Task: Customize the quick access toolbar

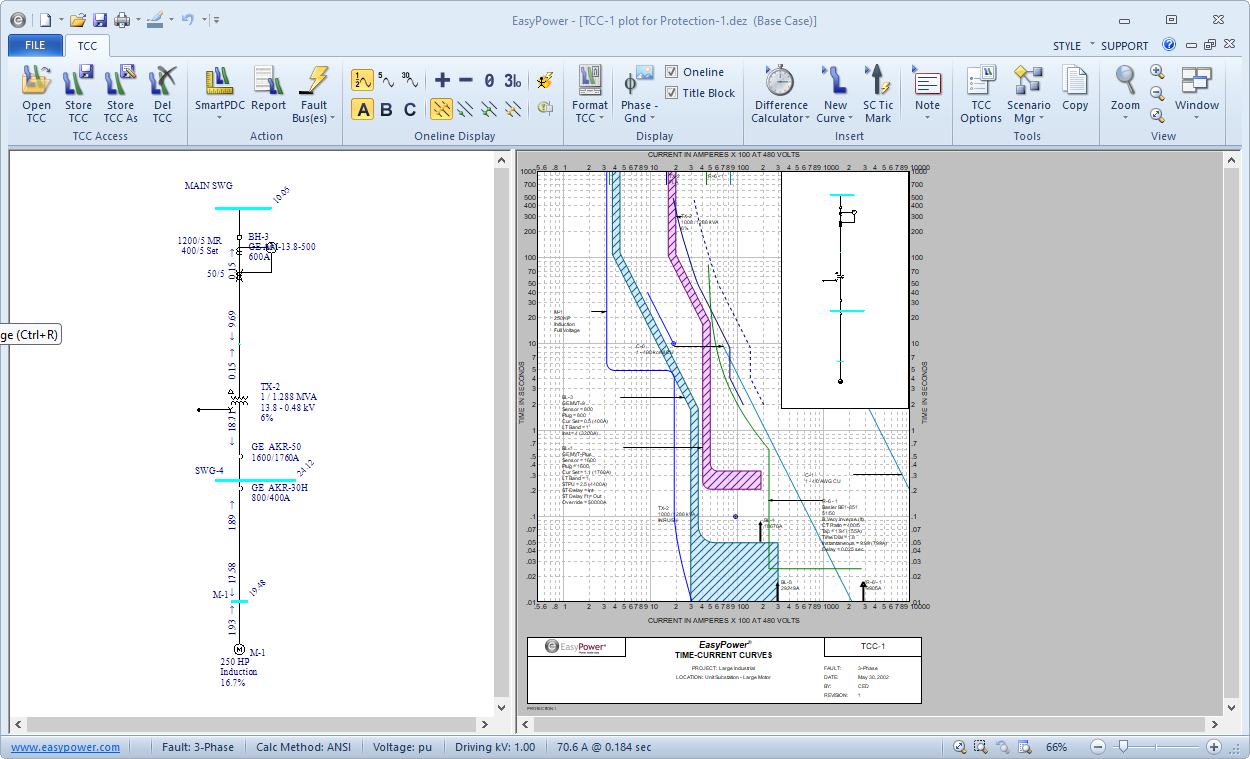Action: point(216,19)
